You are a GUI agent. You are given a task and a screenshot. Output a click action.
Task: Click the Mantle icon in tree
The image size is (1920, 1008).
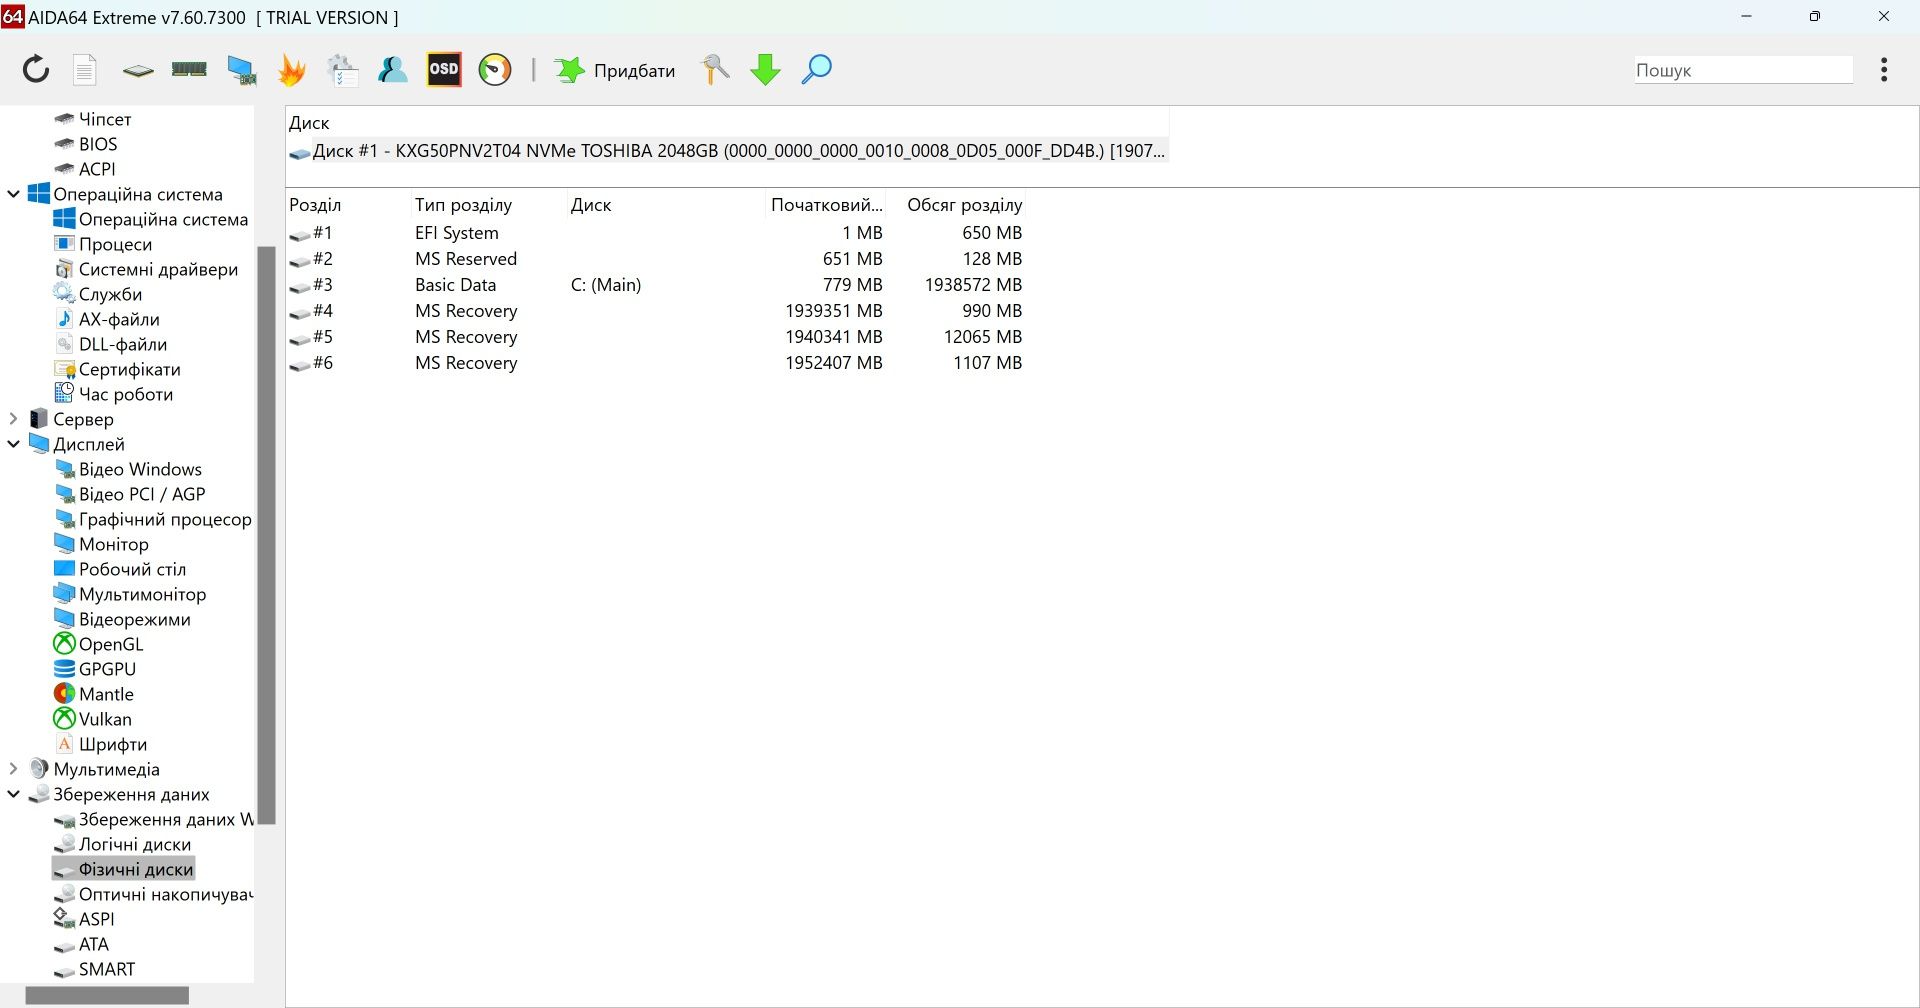pos(64,693)
